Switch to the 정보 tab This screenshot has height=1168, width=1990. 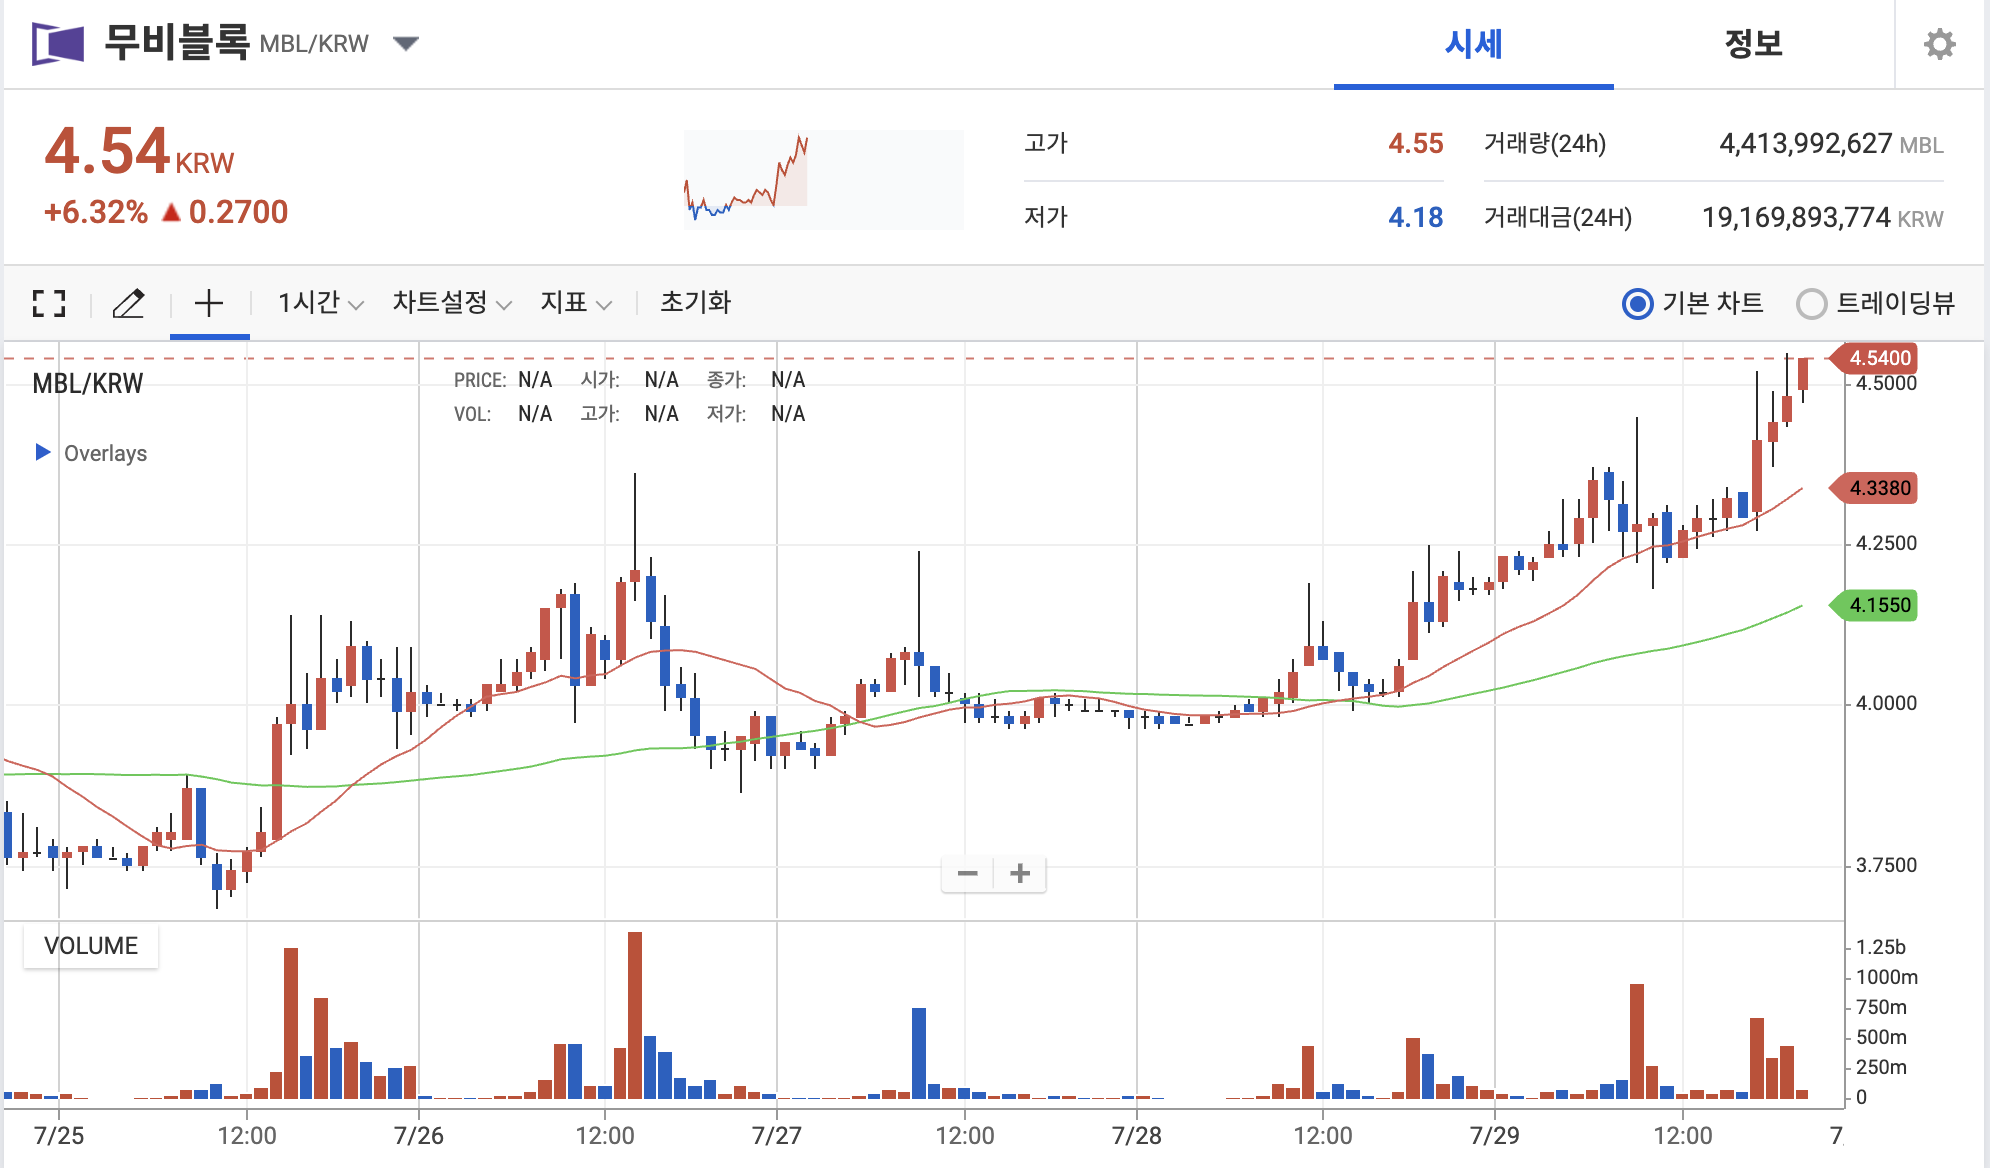[1753, 44]
